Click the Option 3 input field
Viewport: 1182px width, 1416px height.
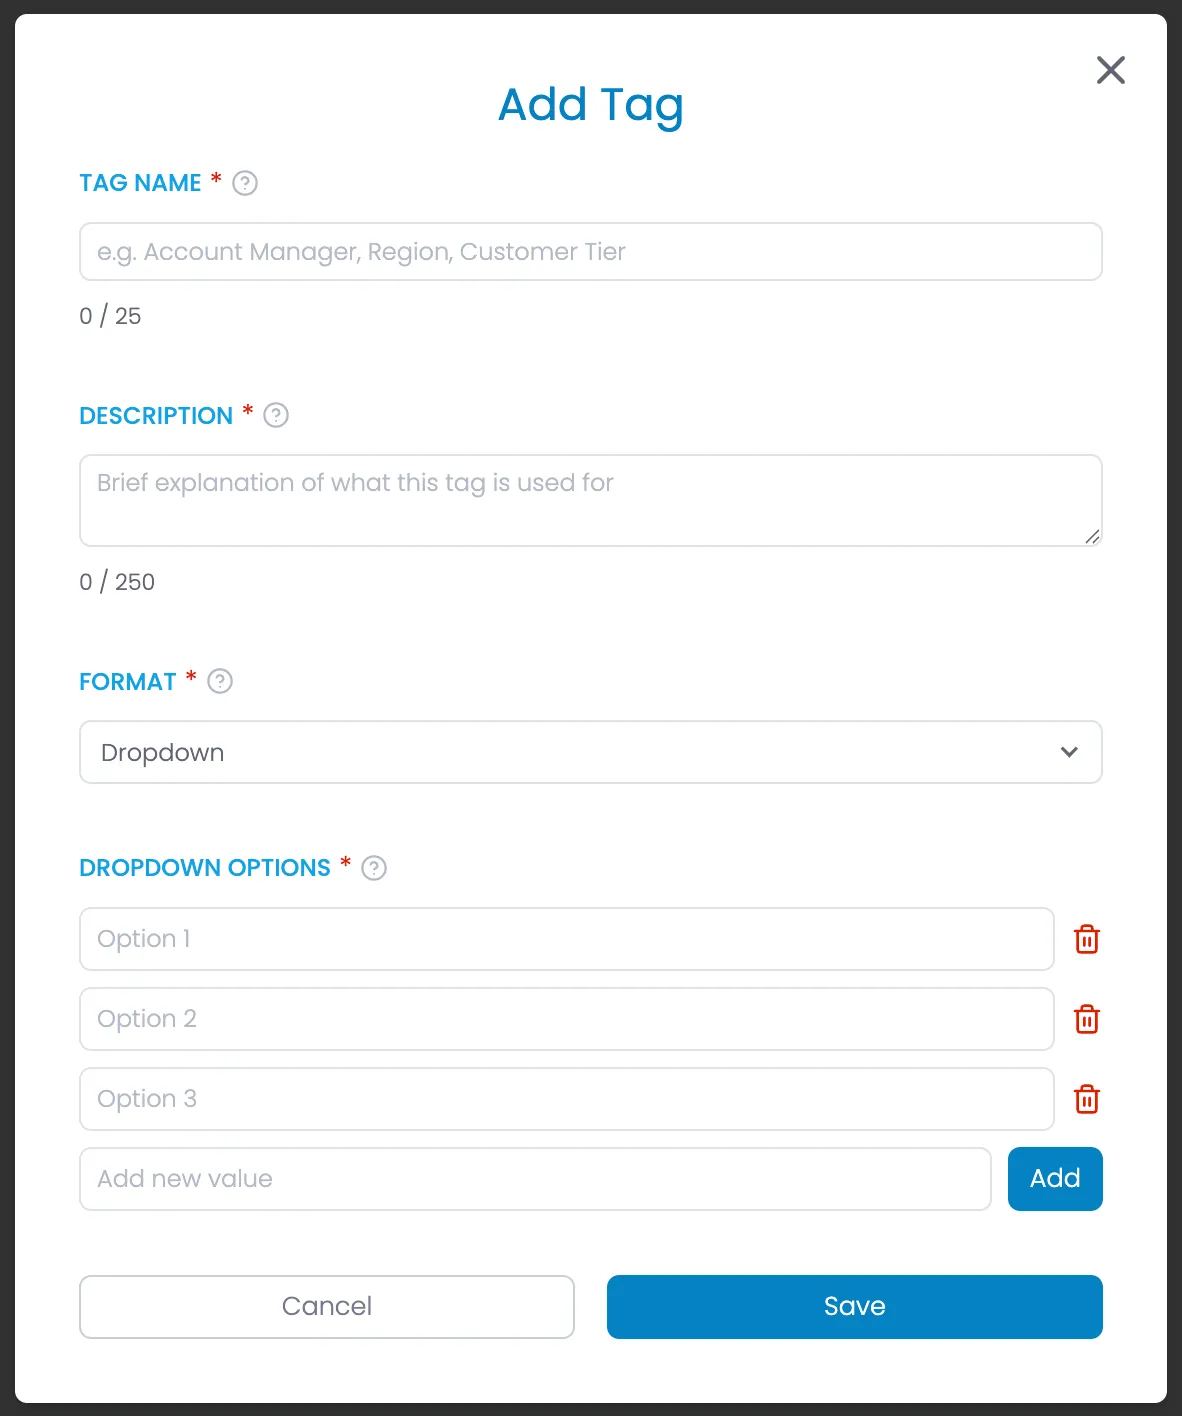pos(567,1099)
